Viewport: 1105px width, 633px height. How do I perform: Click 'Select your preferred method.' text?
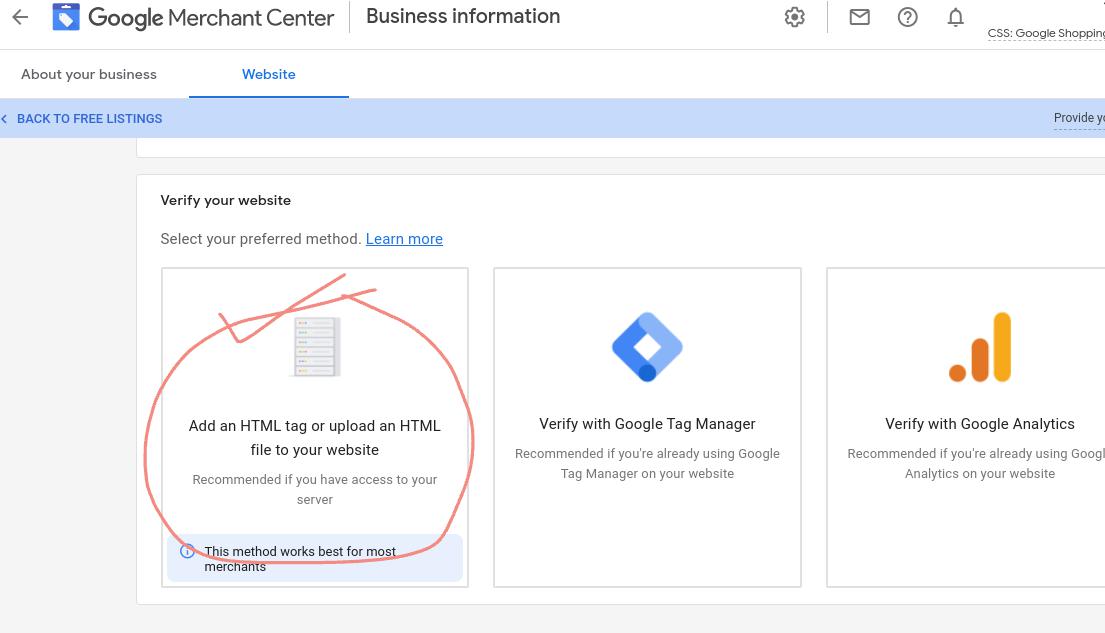[x=261, y=239]
